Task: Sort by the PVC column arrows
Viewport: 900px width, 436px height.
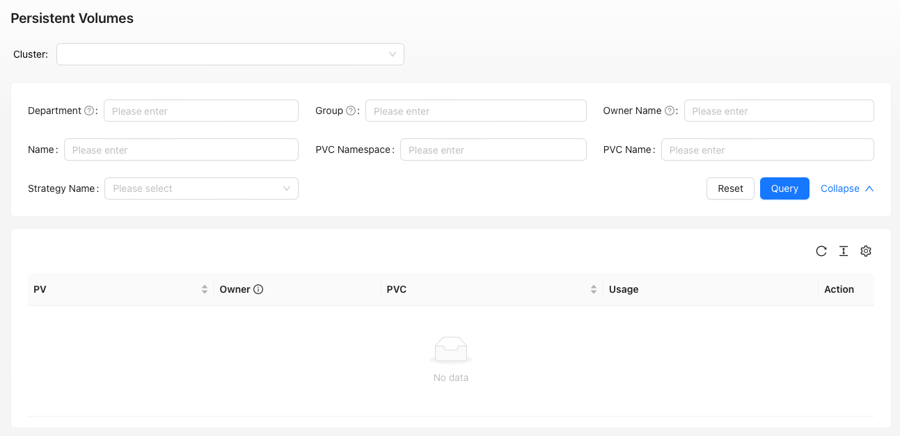Action: (x=593, y=290)
